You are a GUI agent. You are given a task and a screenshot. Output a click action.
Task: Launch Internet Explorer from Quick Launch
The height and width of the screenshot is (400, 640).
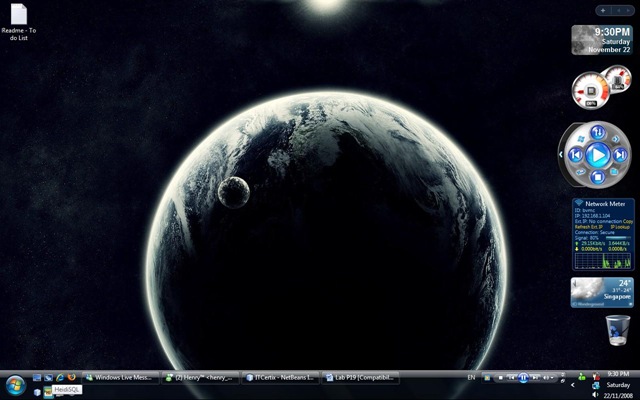coord(60,378)
